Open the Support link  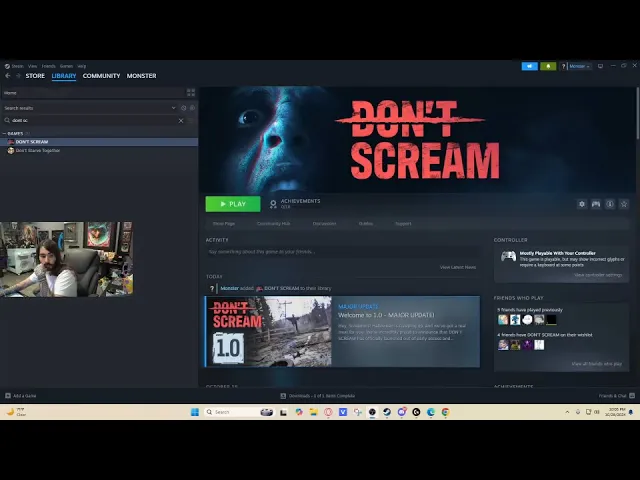[x=403, y=224]
